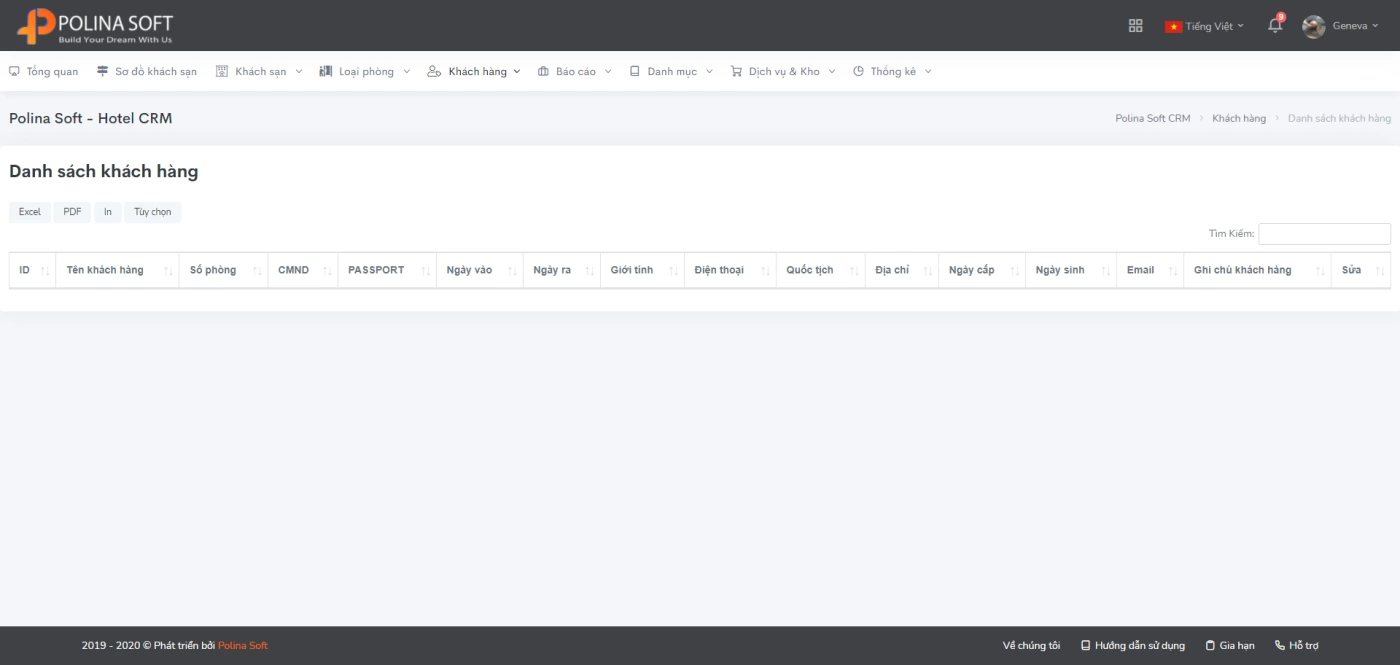
Task: Open the Hỗ trợ support link
Action: click(x=1297, y=646)
